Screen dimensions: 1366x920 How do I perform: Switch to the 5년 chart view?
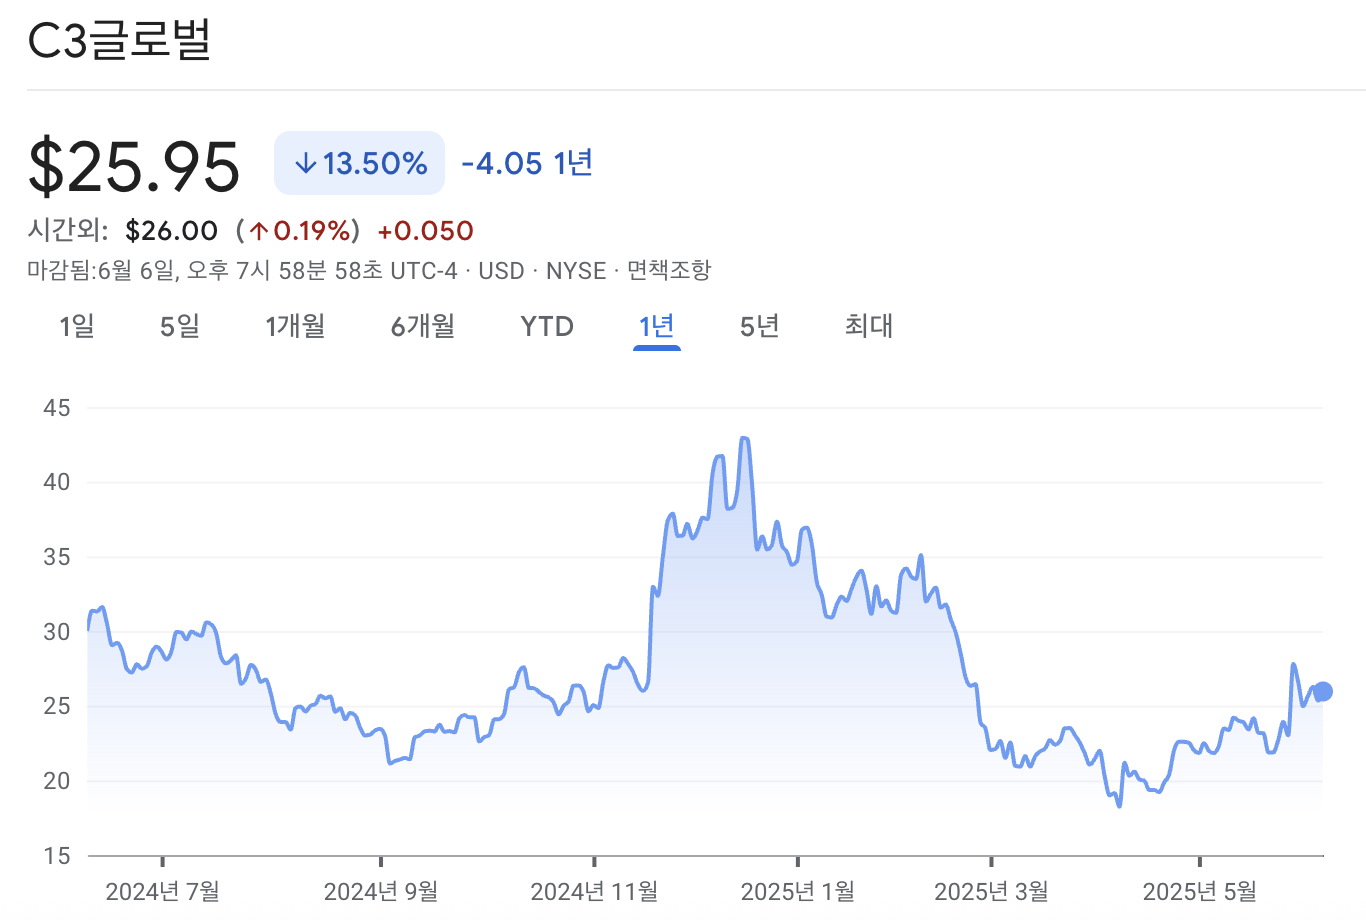point(758,326)
